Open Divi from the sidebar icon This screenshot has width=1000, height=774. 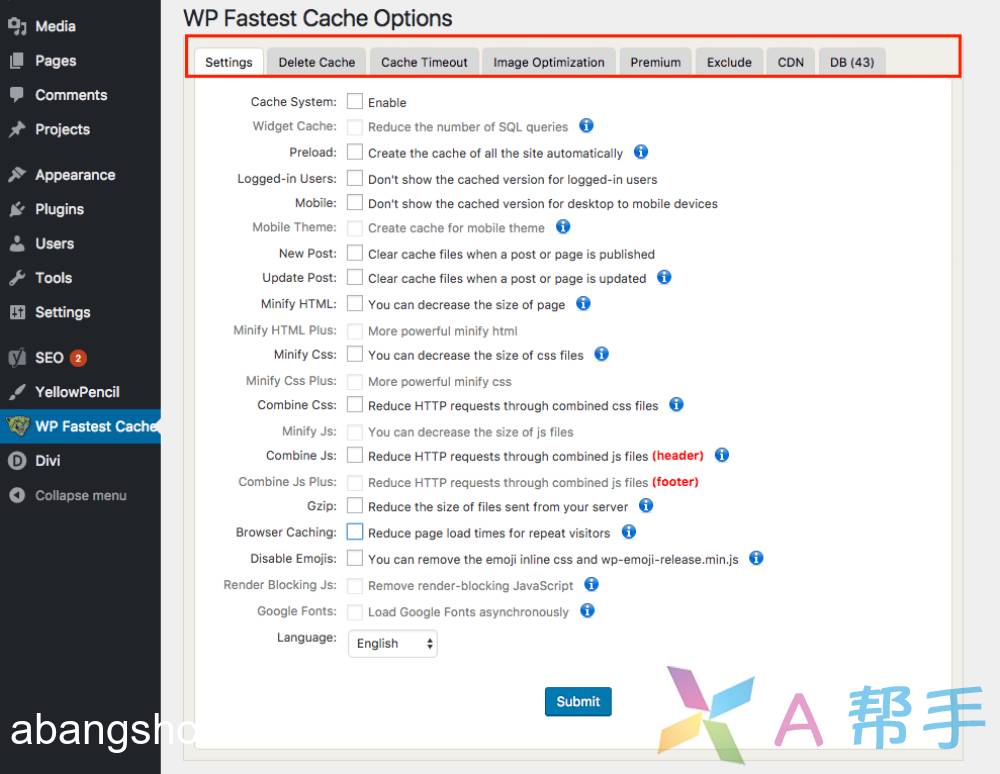point(17,461)
